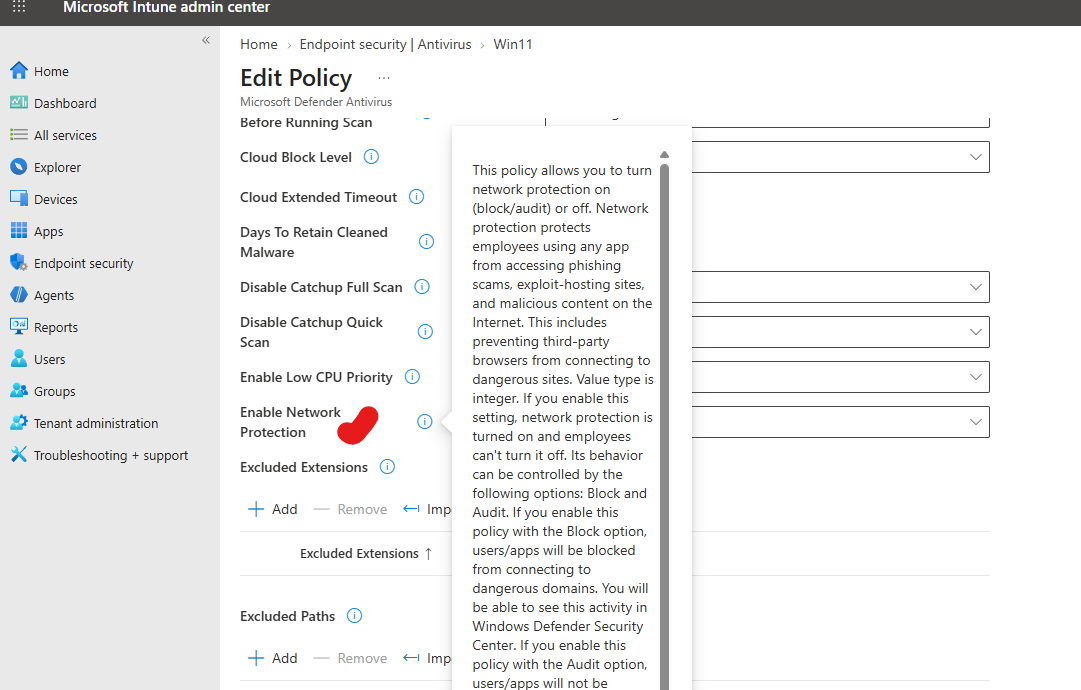Show info for Days To Retain Cleaned Malware
1081x690 pixels.
[427, 241]
